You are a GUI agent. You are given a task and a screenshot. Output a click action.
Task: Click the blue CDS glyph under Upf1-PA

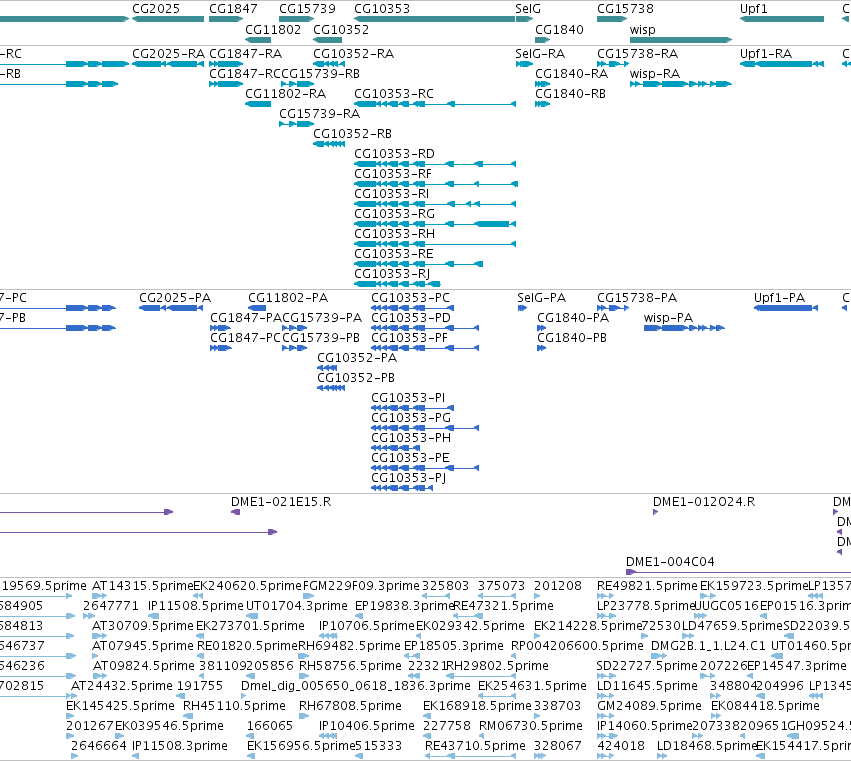[x=786, y=308]
